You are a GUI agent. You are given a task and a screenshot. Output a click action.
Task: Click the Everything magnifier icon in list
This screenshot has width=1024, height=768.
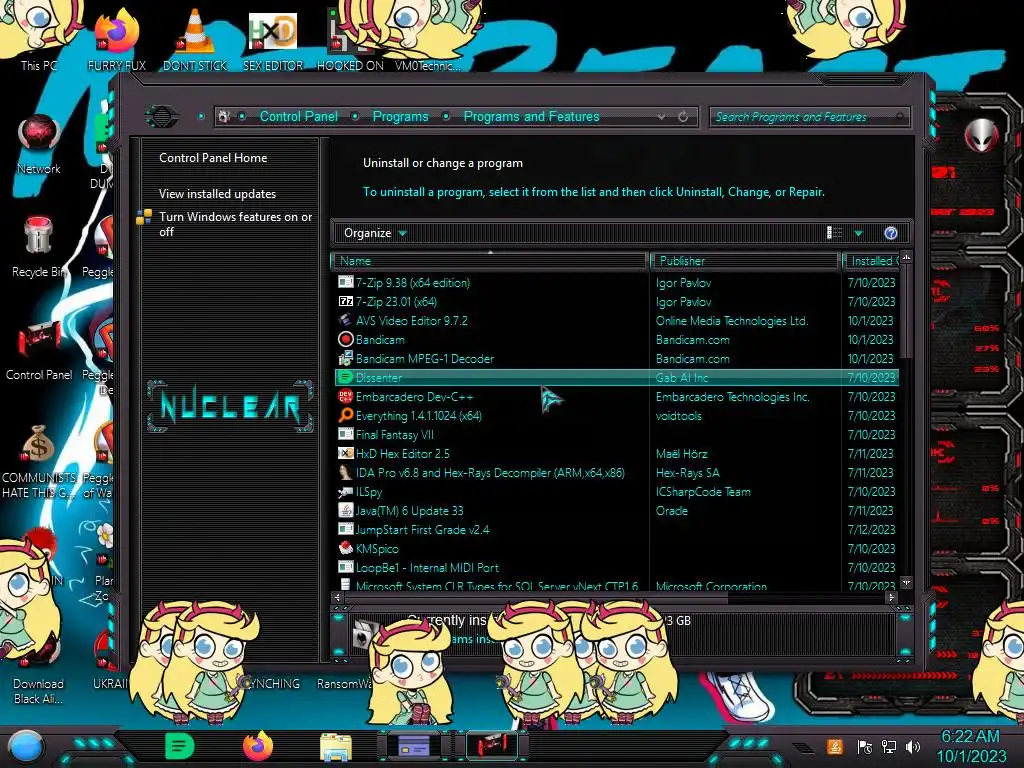(x=345, y=415)
